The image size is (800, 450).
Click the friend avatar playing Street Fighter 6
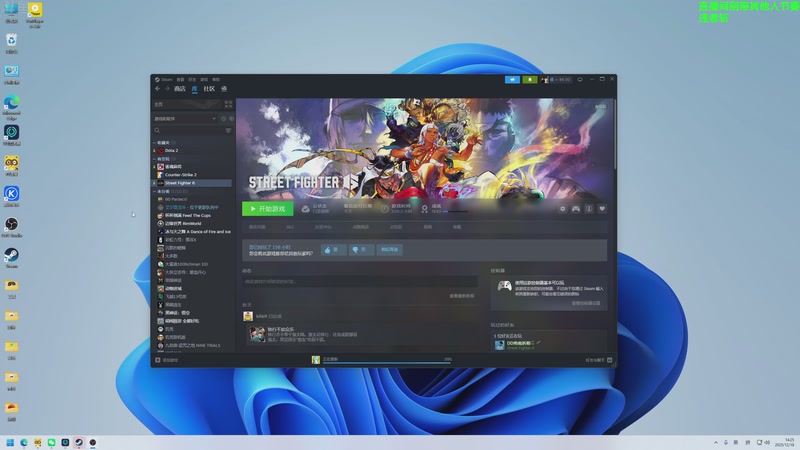499,345
